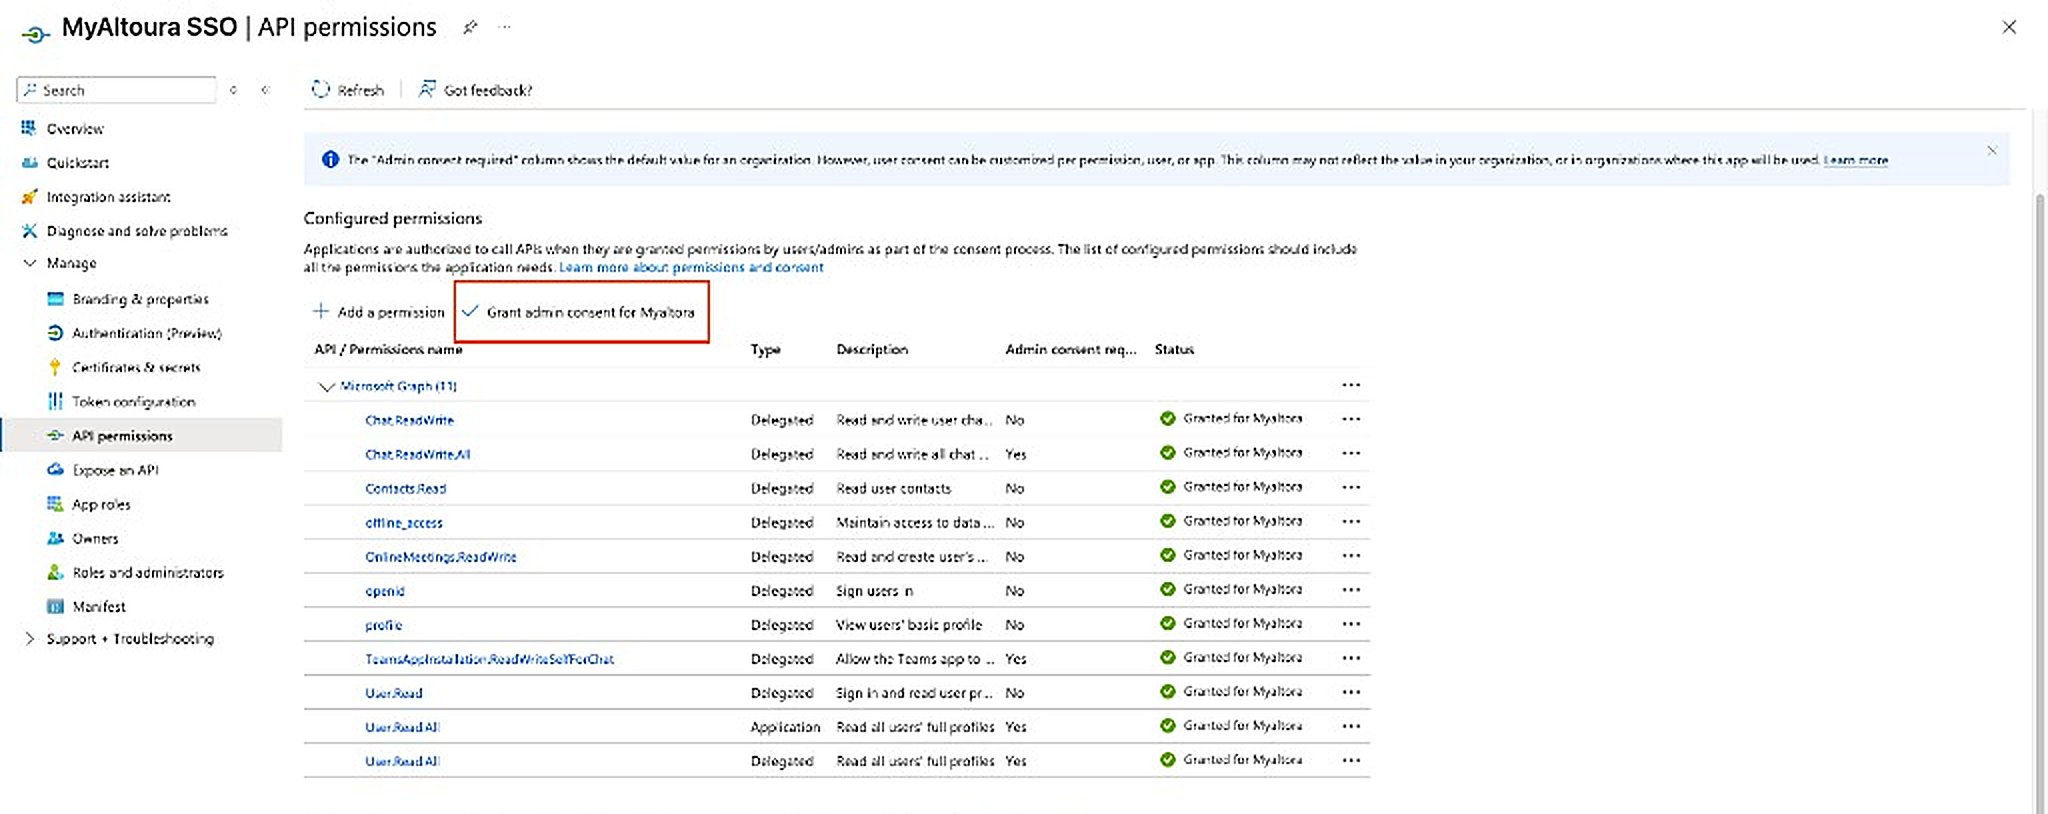This screenshot has width=2048, height=814.
Task: Collapse the Microsoft Graph (11) group
Action: [x=325, y=386]
